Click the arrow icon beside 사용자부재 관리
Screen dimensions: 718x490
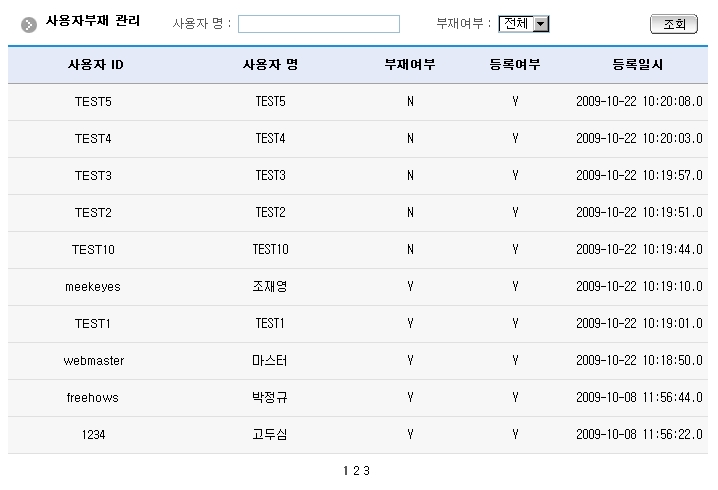pyautogui.click(x=30, y=24)
